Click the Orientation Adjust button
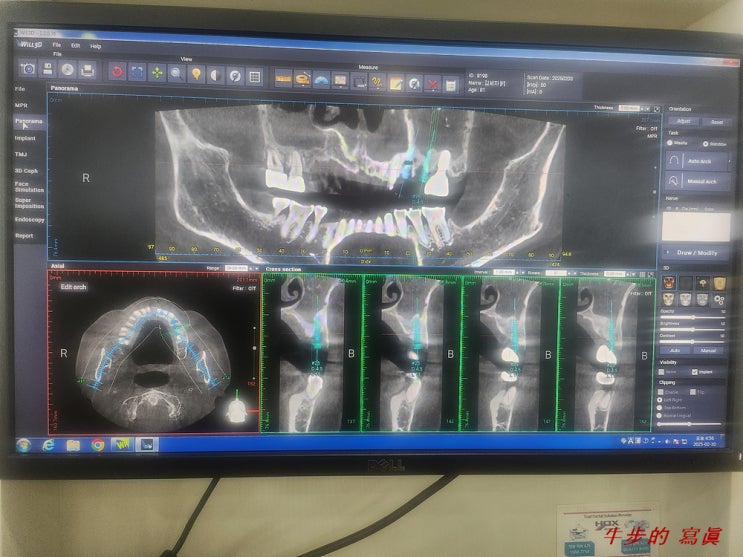743x557 pixels. coord(683,121)
